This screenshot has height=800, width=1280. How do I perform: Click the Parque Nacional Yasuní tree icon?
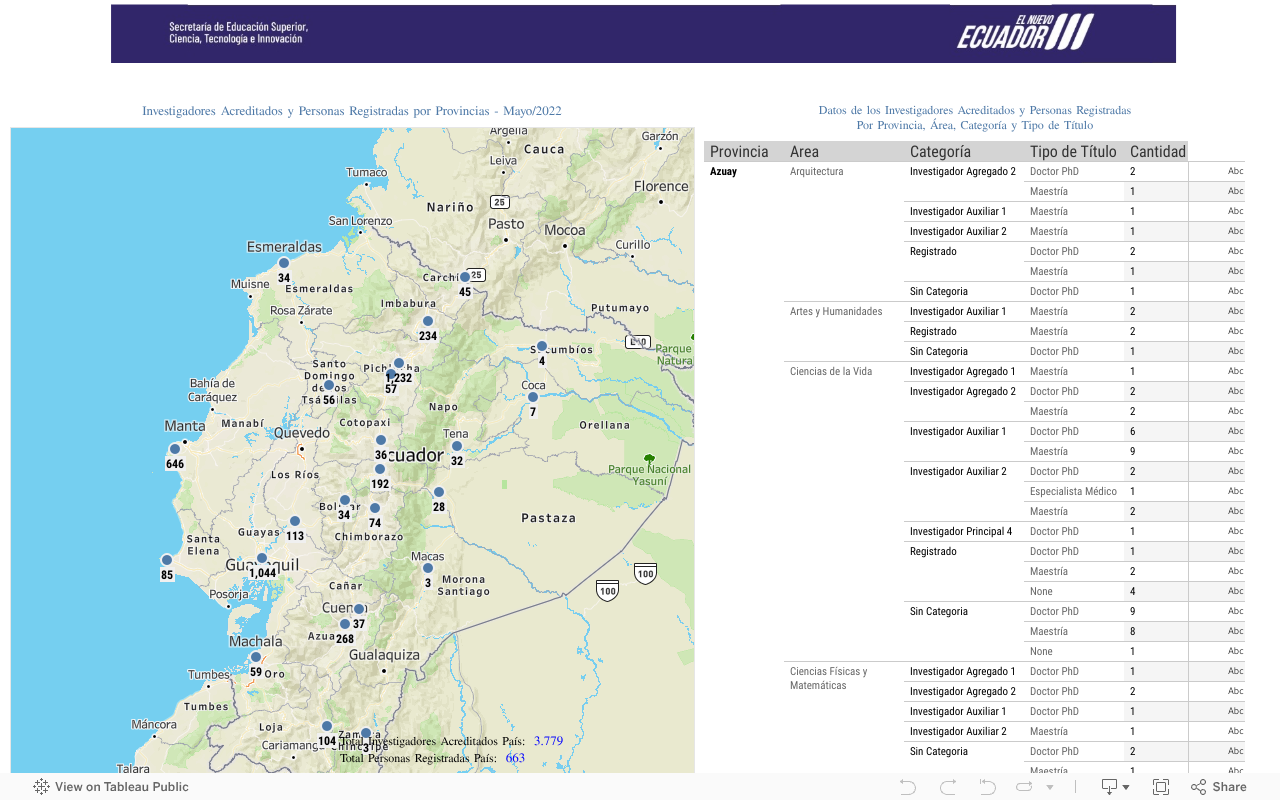(x=649, y=458)
